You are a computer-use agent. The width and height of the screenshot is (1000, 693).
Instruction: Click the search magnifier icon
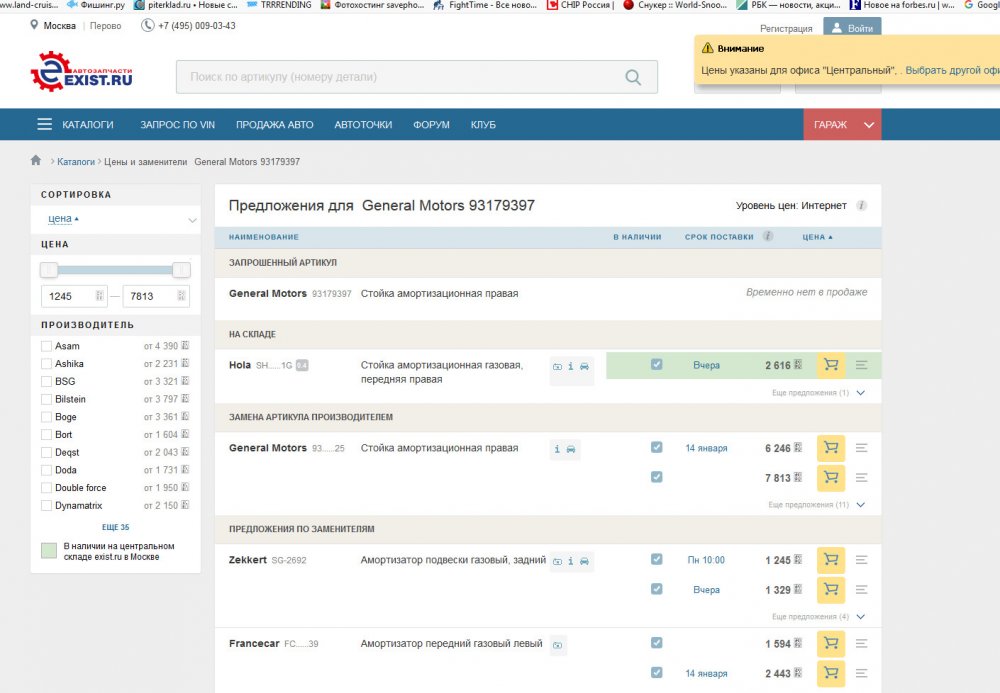633,77
